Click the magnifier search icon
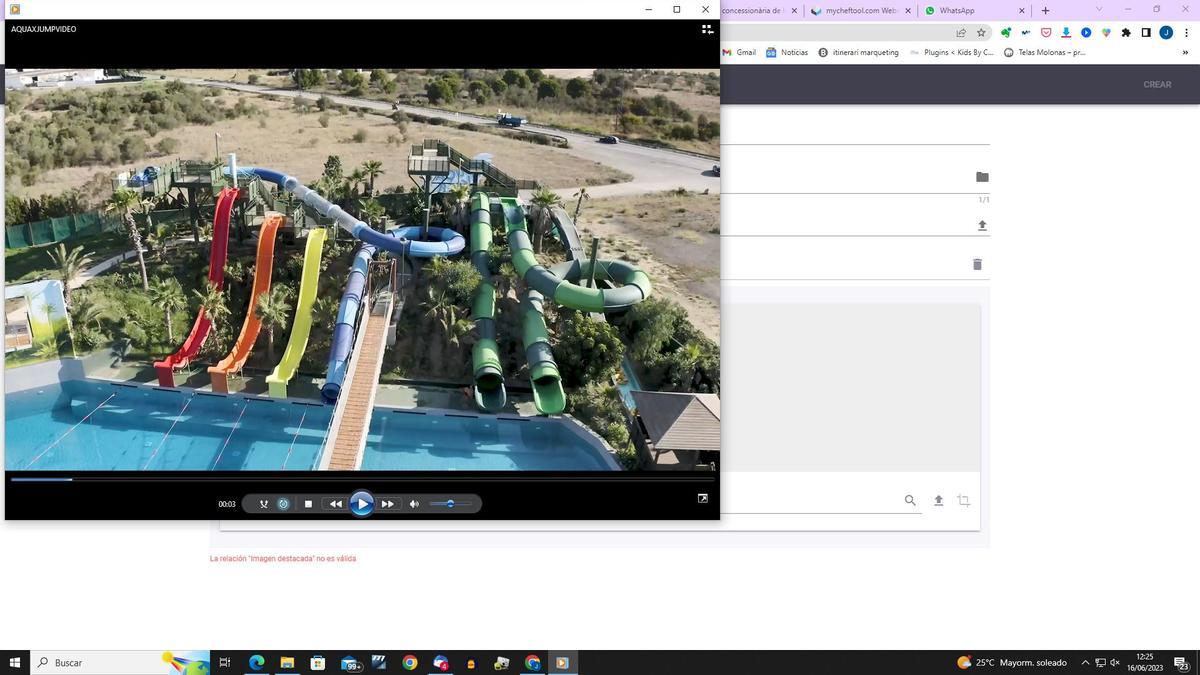The width and height of the screenshot is (1200, 675). 910,500
